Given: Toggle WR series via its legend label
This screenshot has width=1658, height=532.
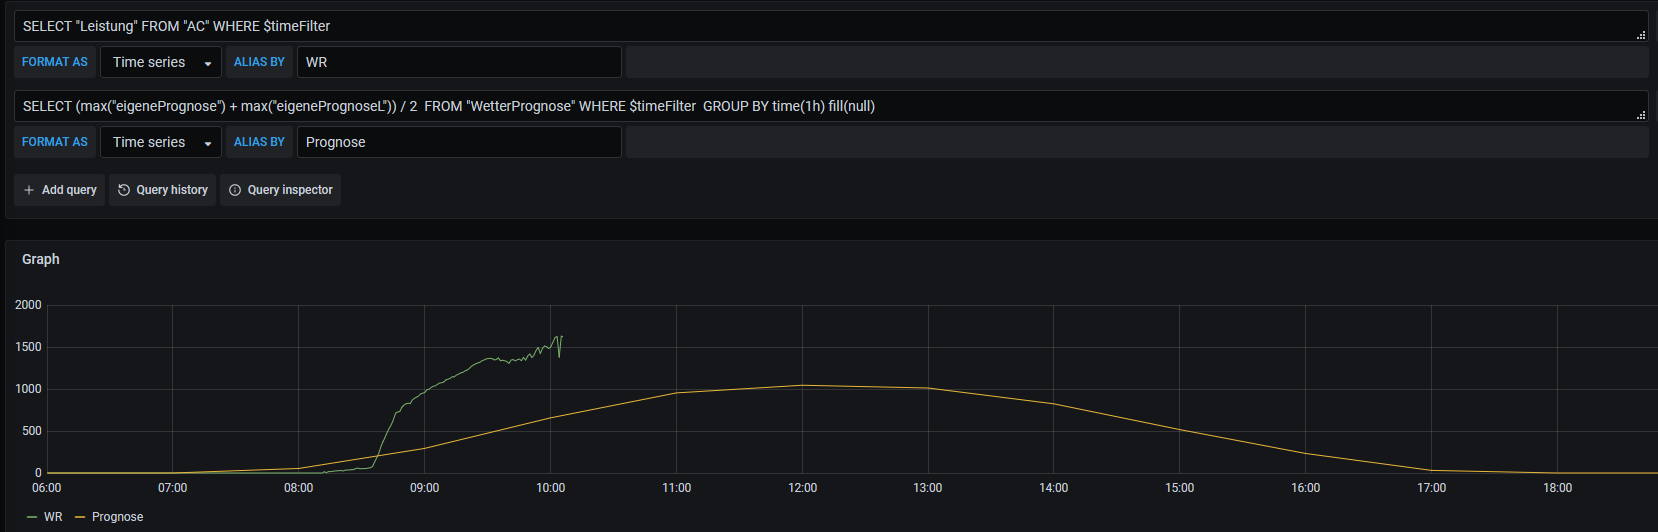Looking at the screenshot, I should coord(53,517).
